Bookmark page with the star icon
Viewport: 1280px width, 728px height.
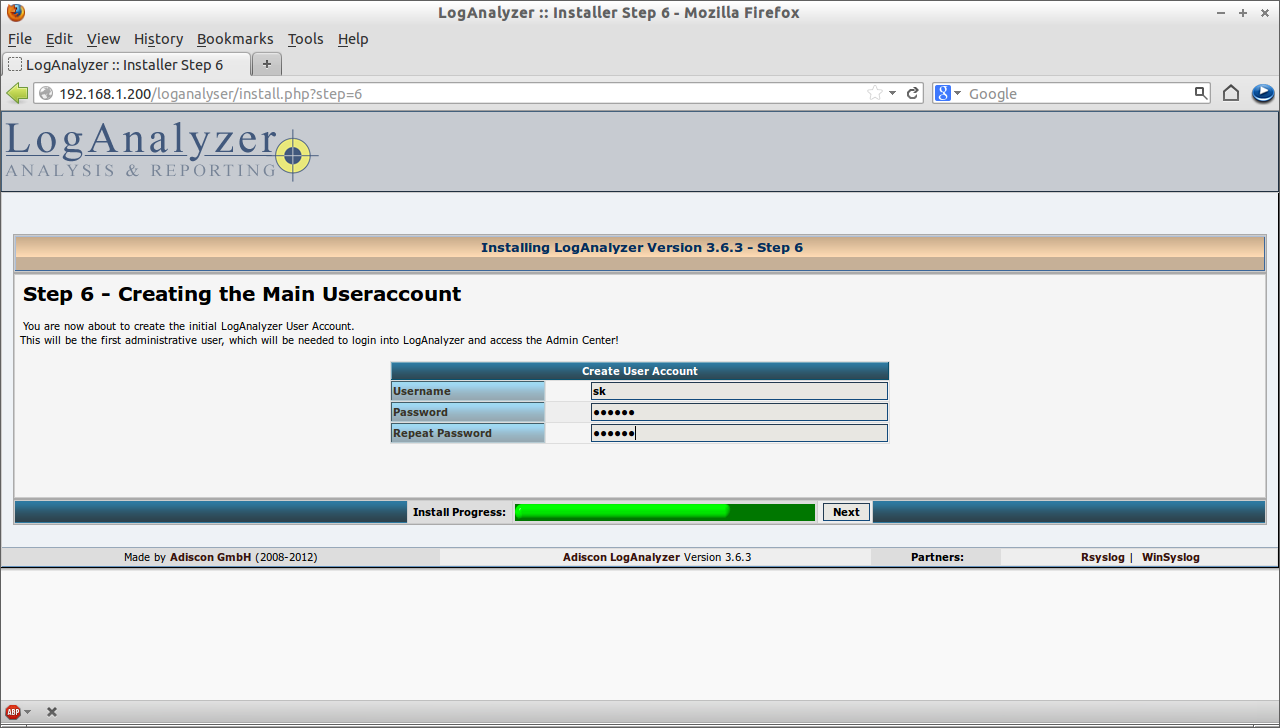tap(875, 93)
